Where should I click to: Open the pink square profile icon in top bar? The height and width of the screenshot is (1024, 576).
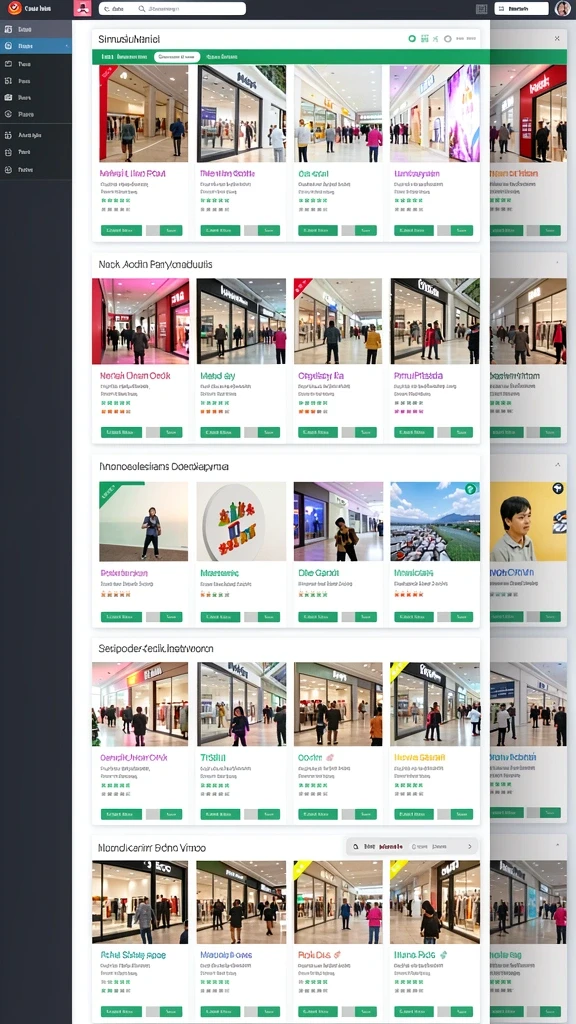pyautogui.click(x=82, y=8)
